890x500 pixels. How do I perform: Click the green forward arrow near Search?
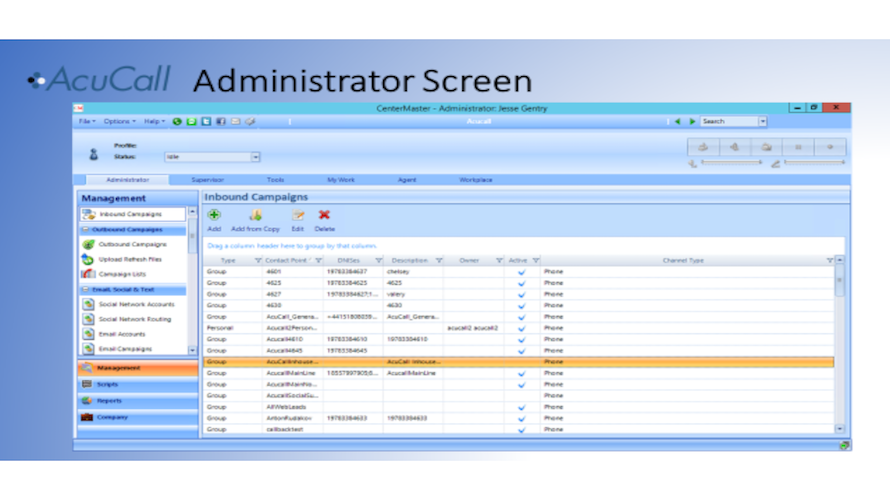(x=692, y=121)
